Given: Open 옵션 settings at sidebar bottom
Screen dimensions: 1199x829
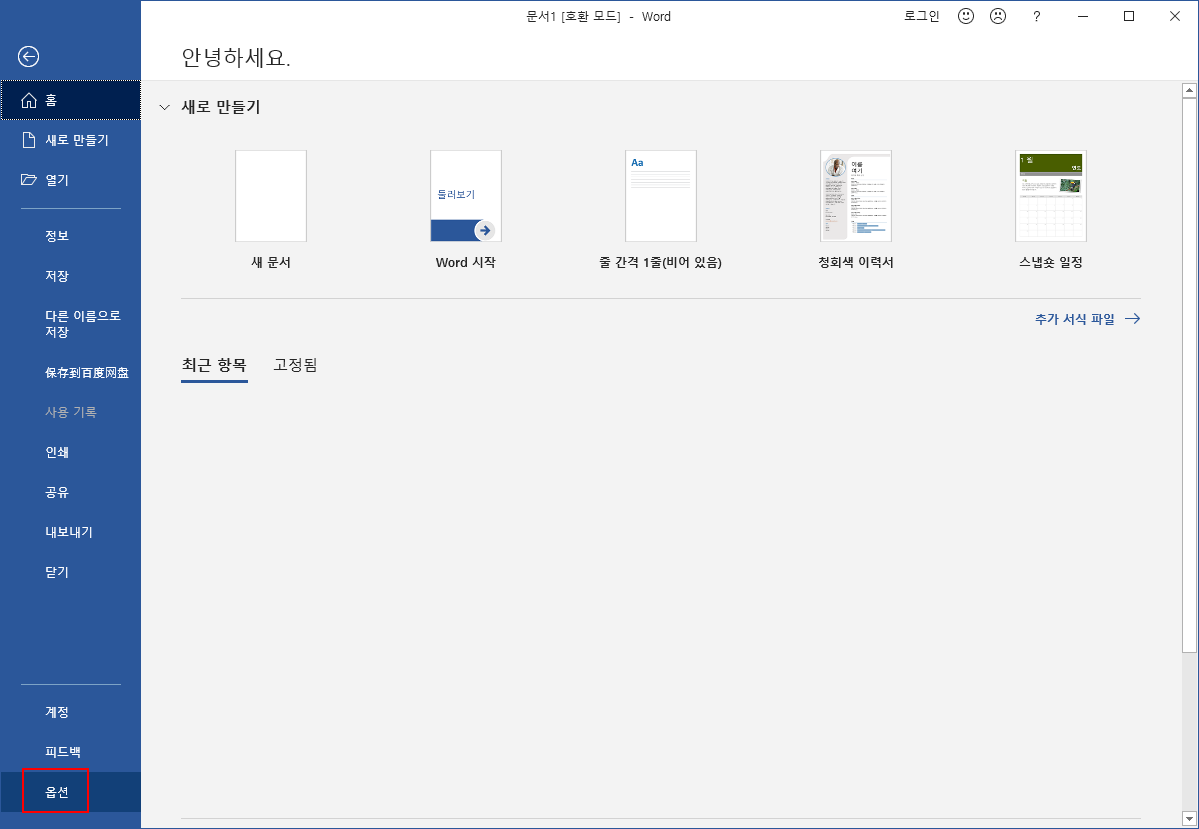Looking at the screenshot, I should click(x=70, y=792).
